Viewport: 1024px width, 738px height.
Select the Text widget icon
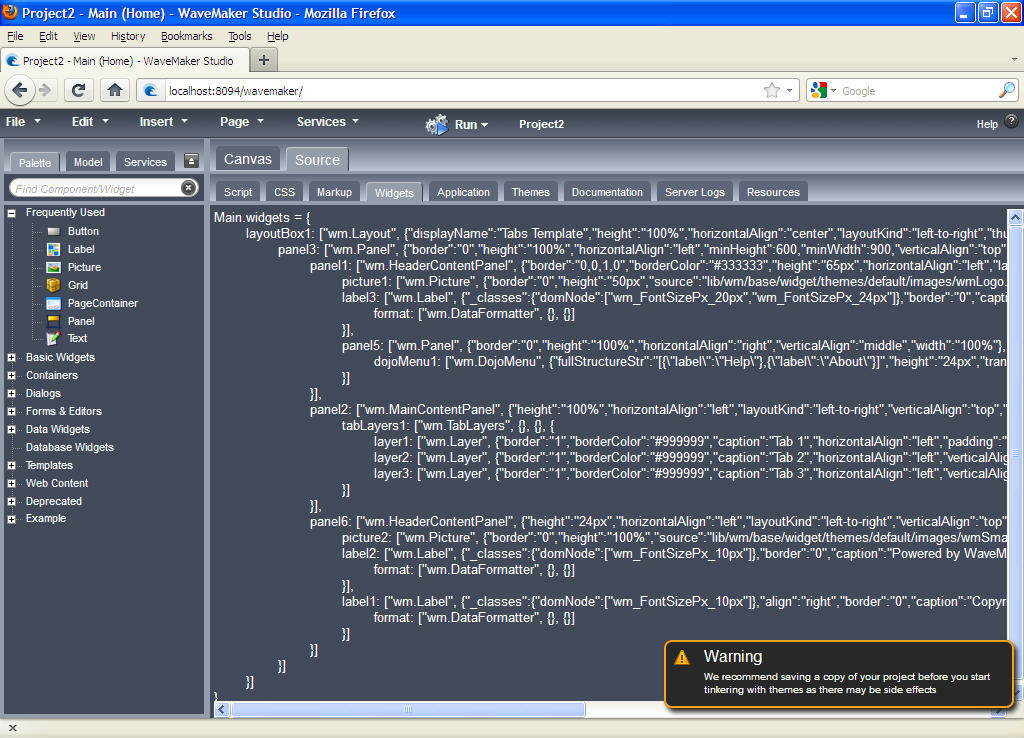point(54,338)
